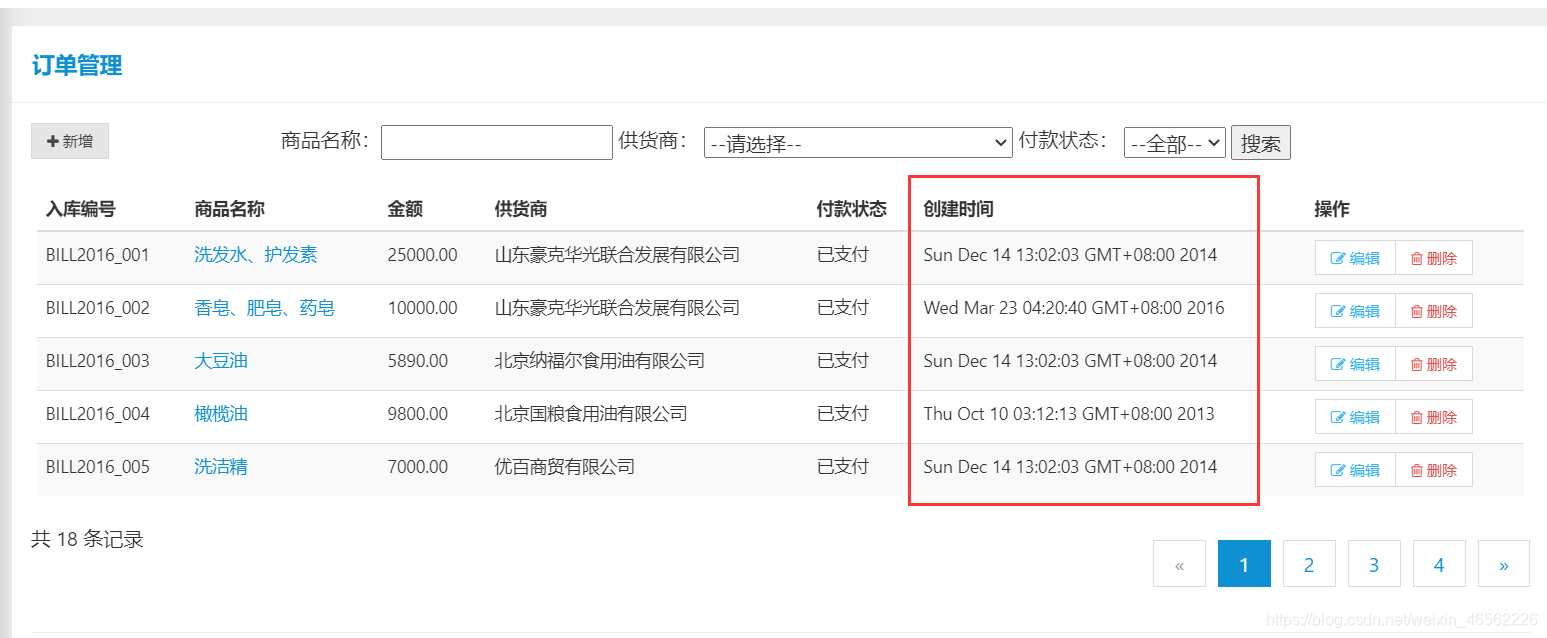Open the 大豆油 product link
The height and width of the screenshot is (638, 1547).
tap(221, 361)
